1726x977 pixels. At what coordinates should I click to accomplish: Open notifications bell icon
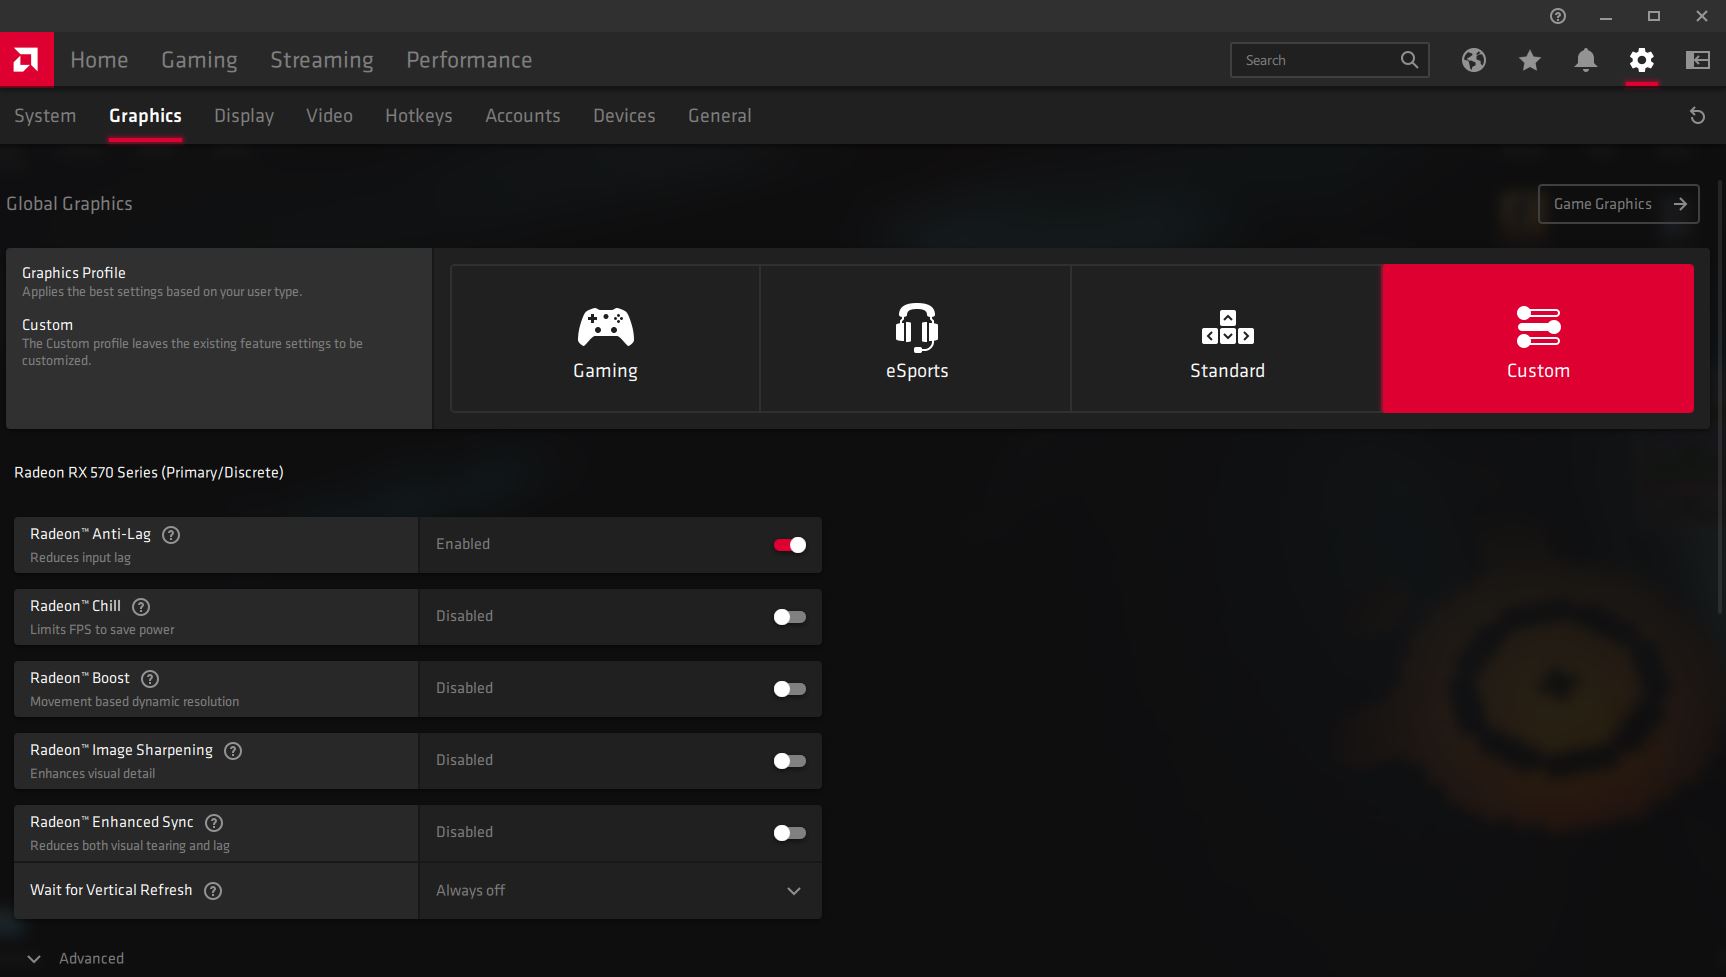(x=1585, y=60)
